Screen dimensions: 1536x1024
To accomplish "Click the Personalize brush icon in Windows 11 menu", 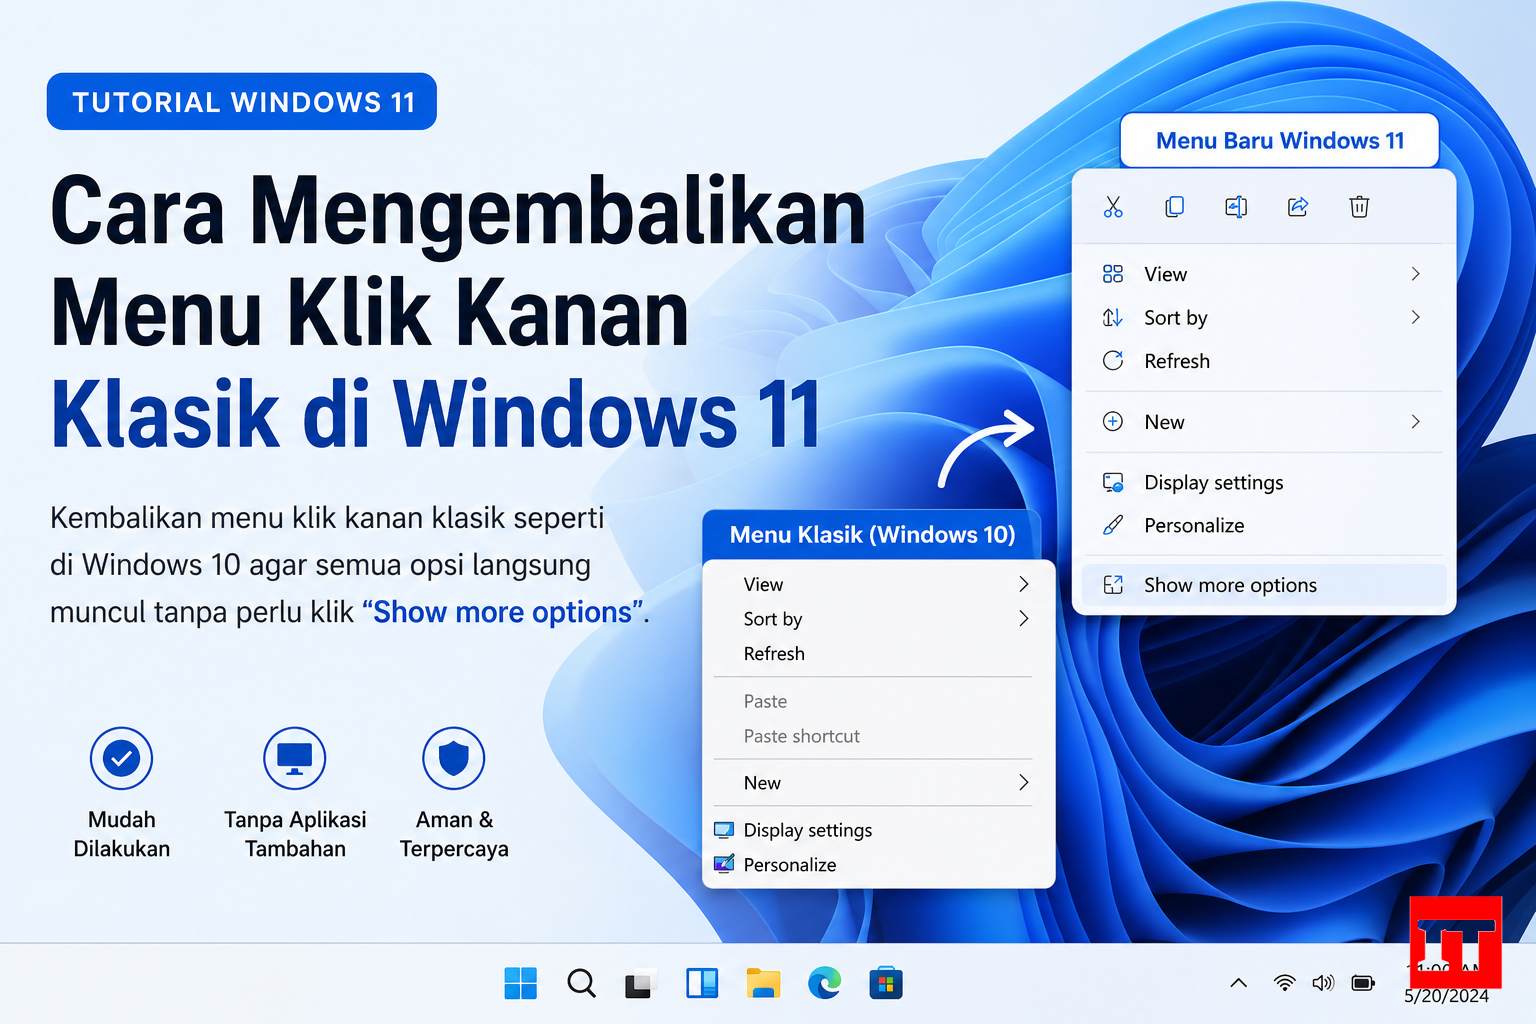I will (1113, 525).
